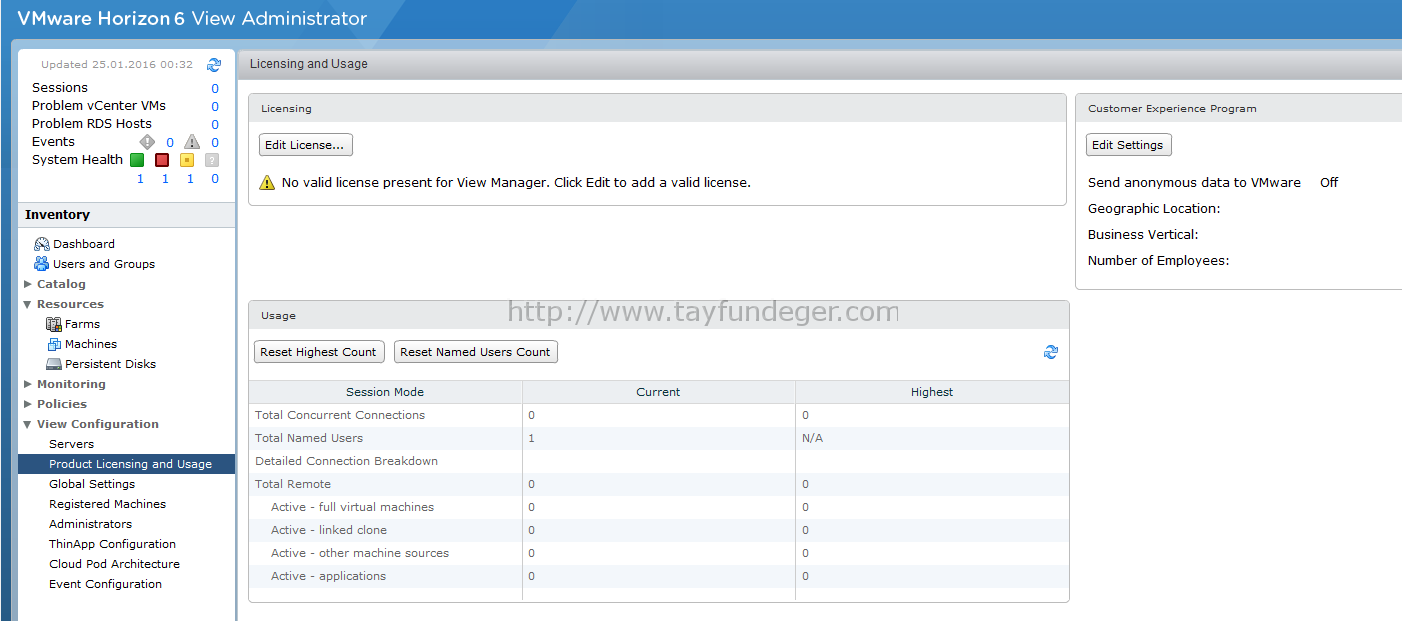
Task: Click the yellow System Health status icon
Action: tap(187, 160)
